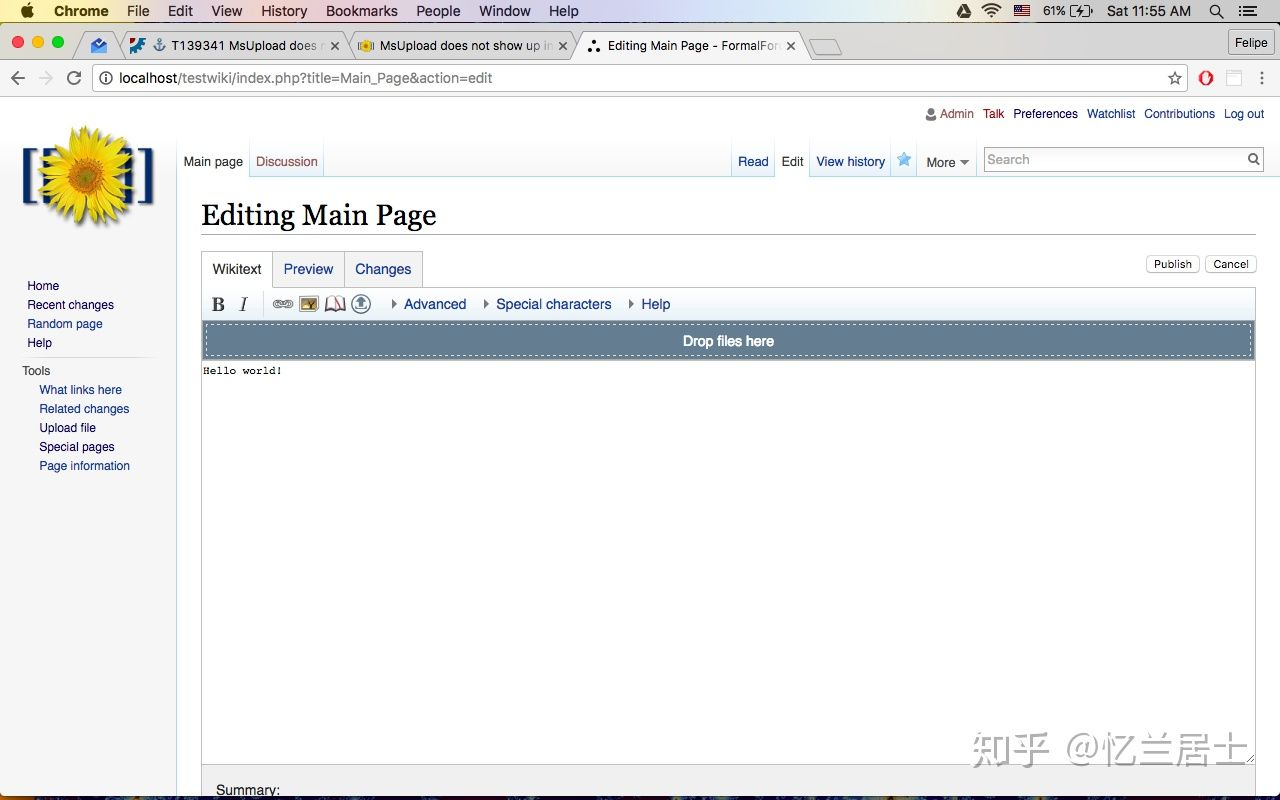The width and height of the screenshot is (1280, 800).
Task: Apply bold formatting in the editor toolbar
Action: pyautogui.click(x=218, y=304)
